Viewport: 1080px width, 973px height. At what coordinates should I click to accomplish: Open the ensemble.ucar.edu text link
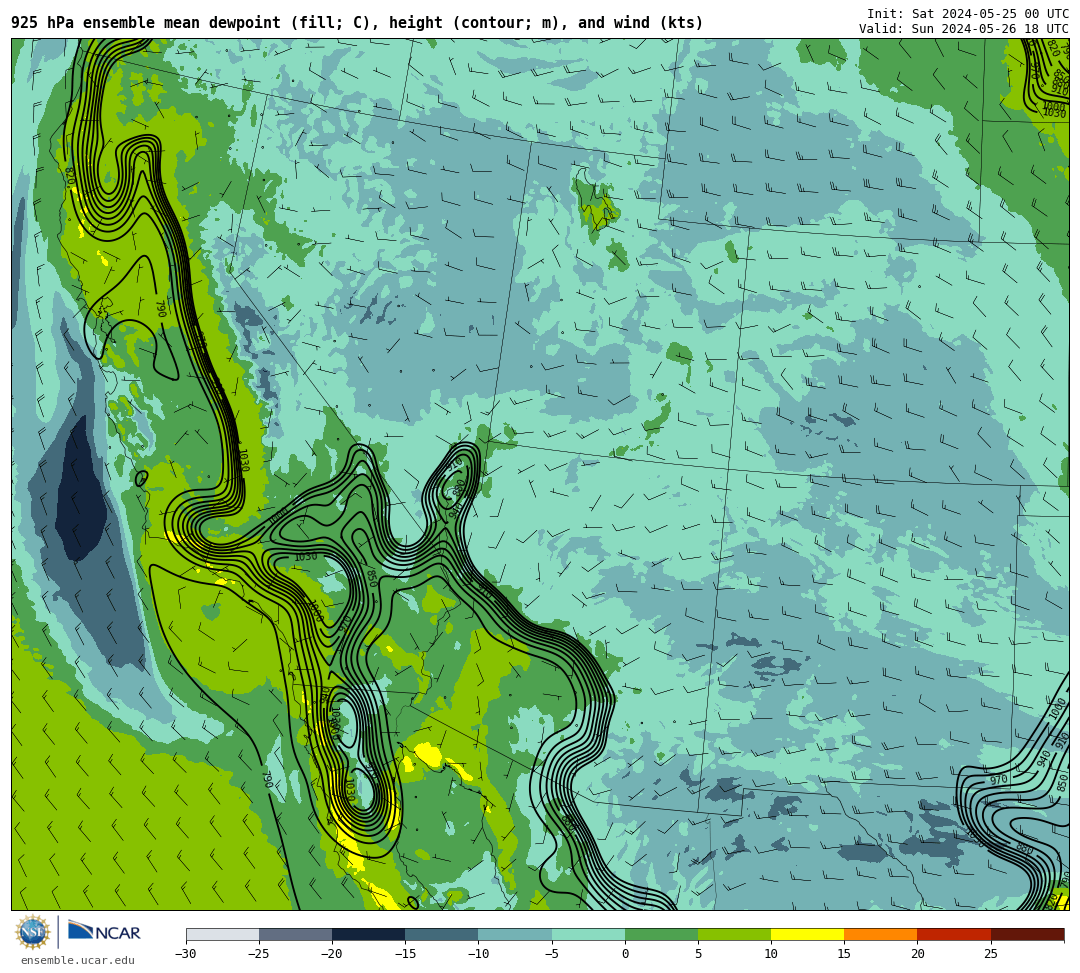click(78, 960)
